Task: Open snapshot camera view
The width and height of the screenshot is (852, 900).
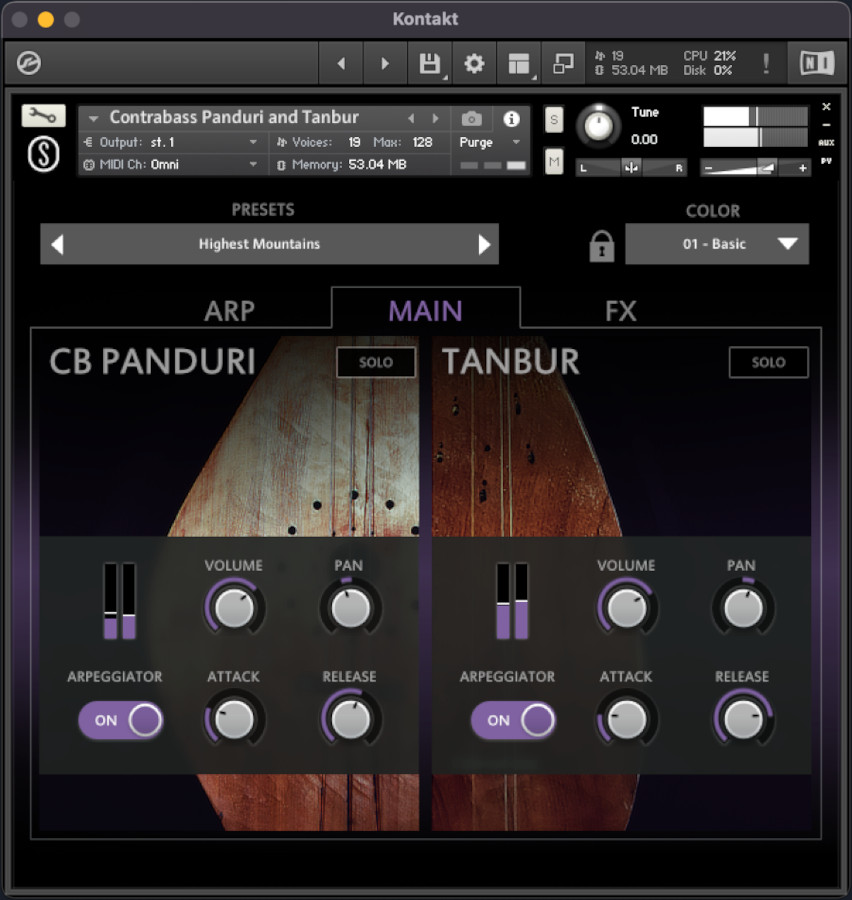Action: coord(471,119)
